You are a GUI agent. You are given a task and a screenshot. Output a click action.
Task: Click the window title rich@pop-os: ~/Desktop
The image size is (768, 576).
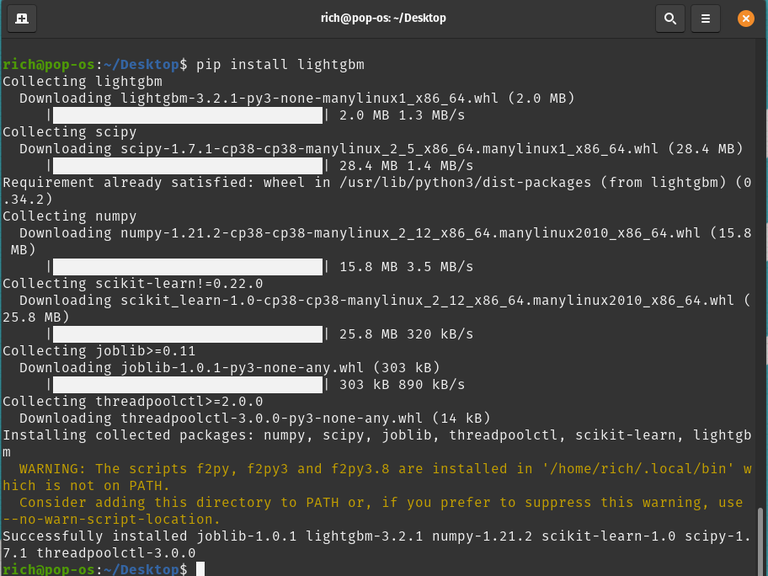[x=384, y=18]
